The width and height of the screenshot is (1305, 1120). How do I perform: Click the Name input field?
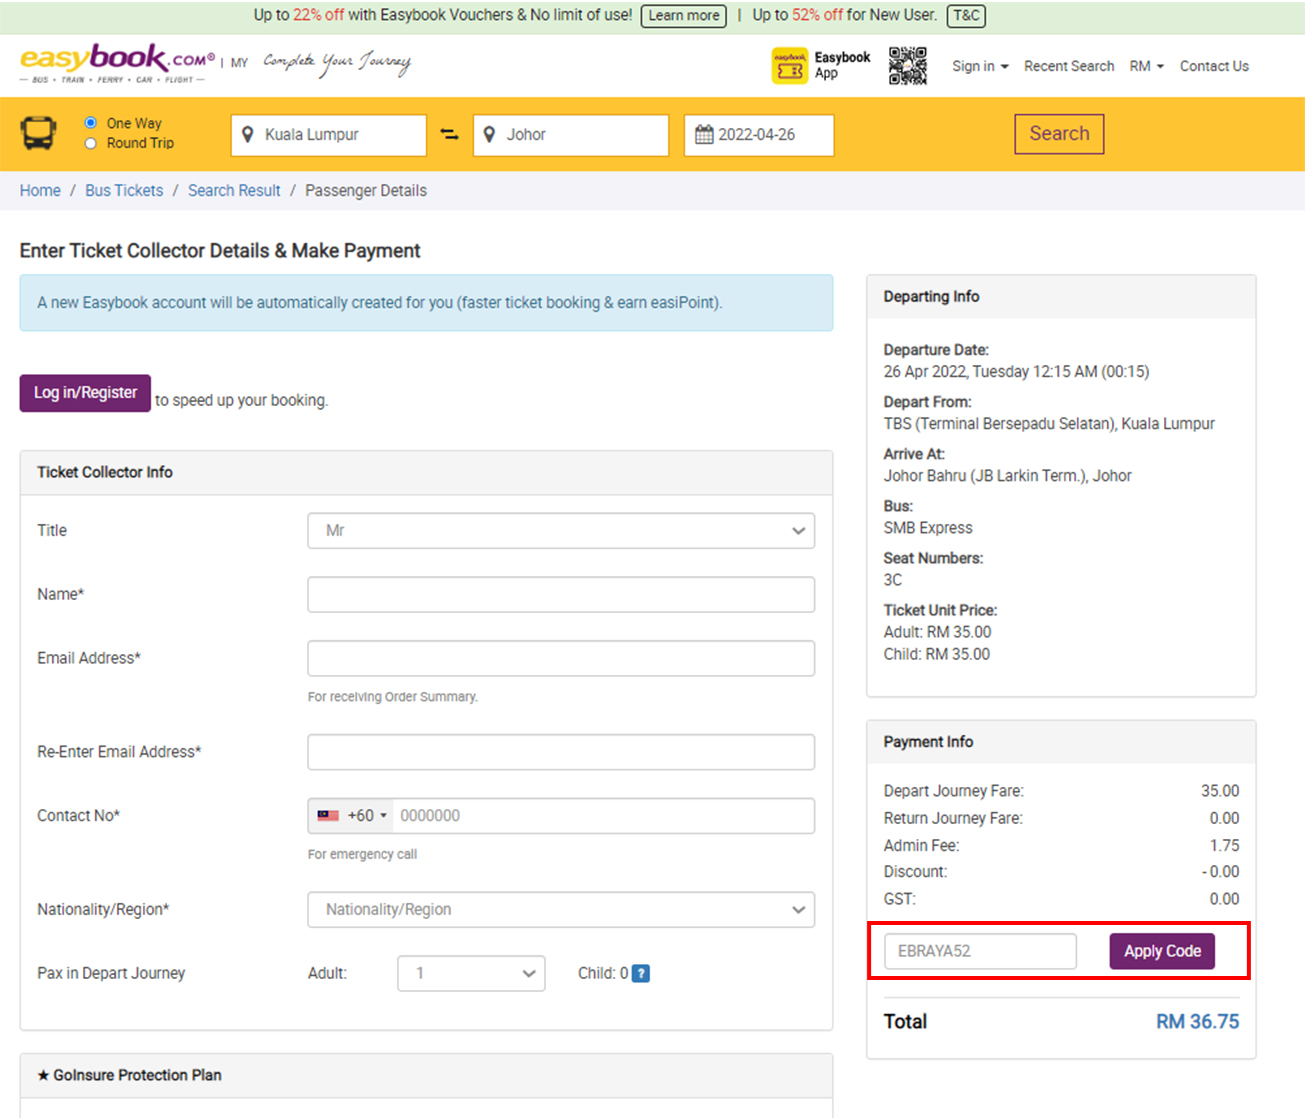pyautogui.click(x=561, y=594)
